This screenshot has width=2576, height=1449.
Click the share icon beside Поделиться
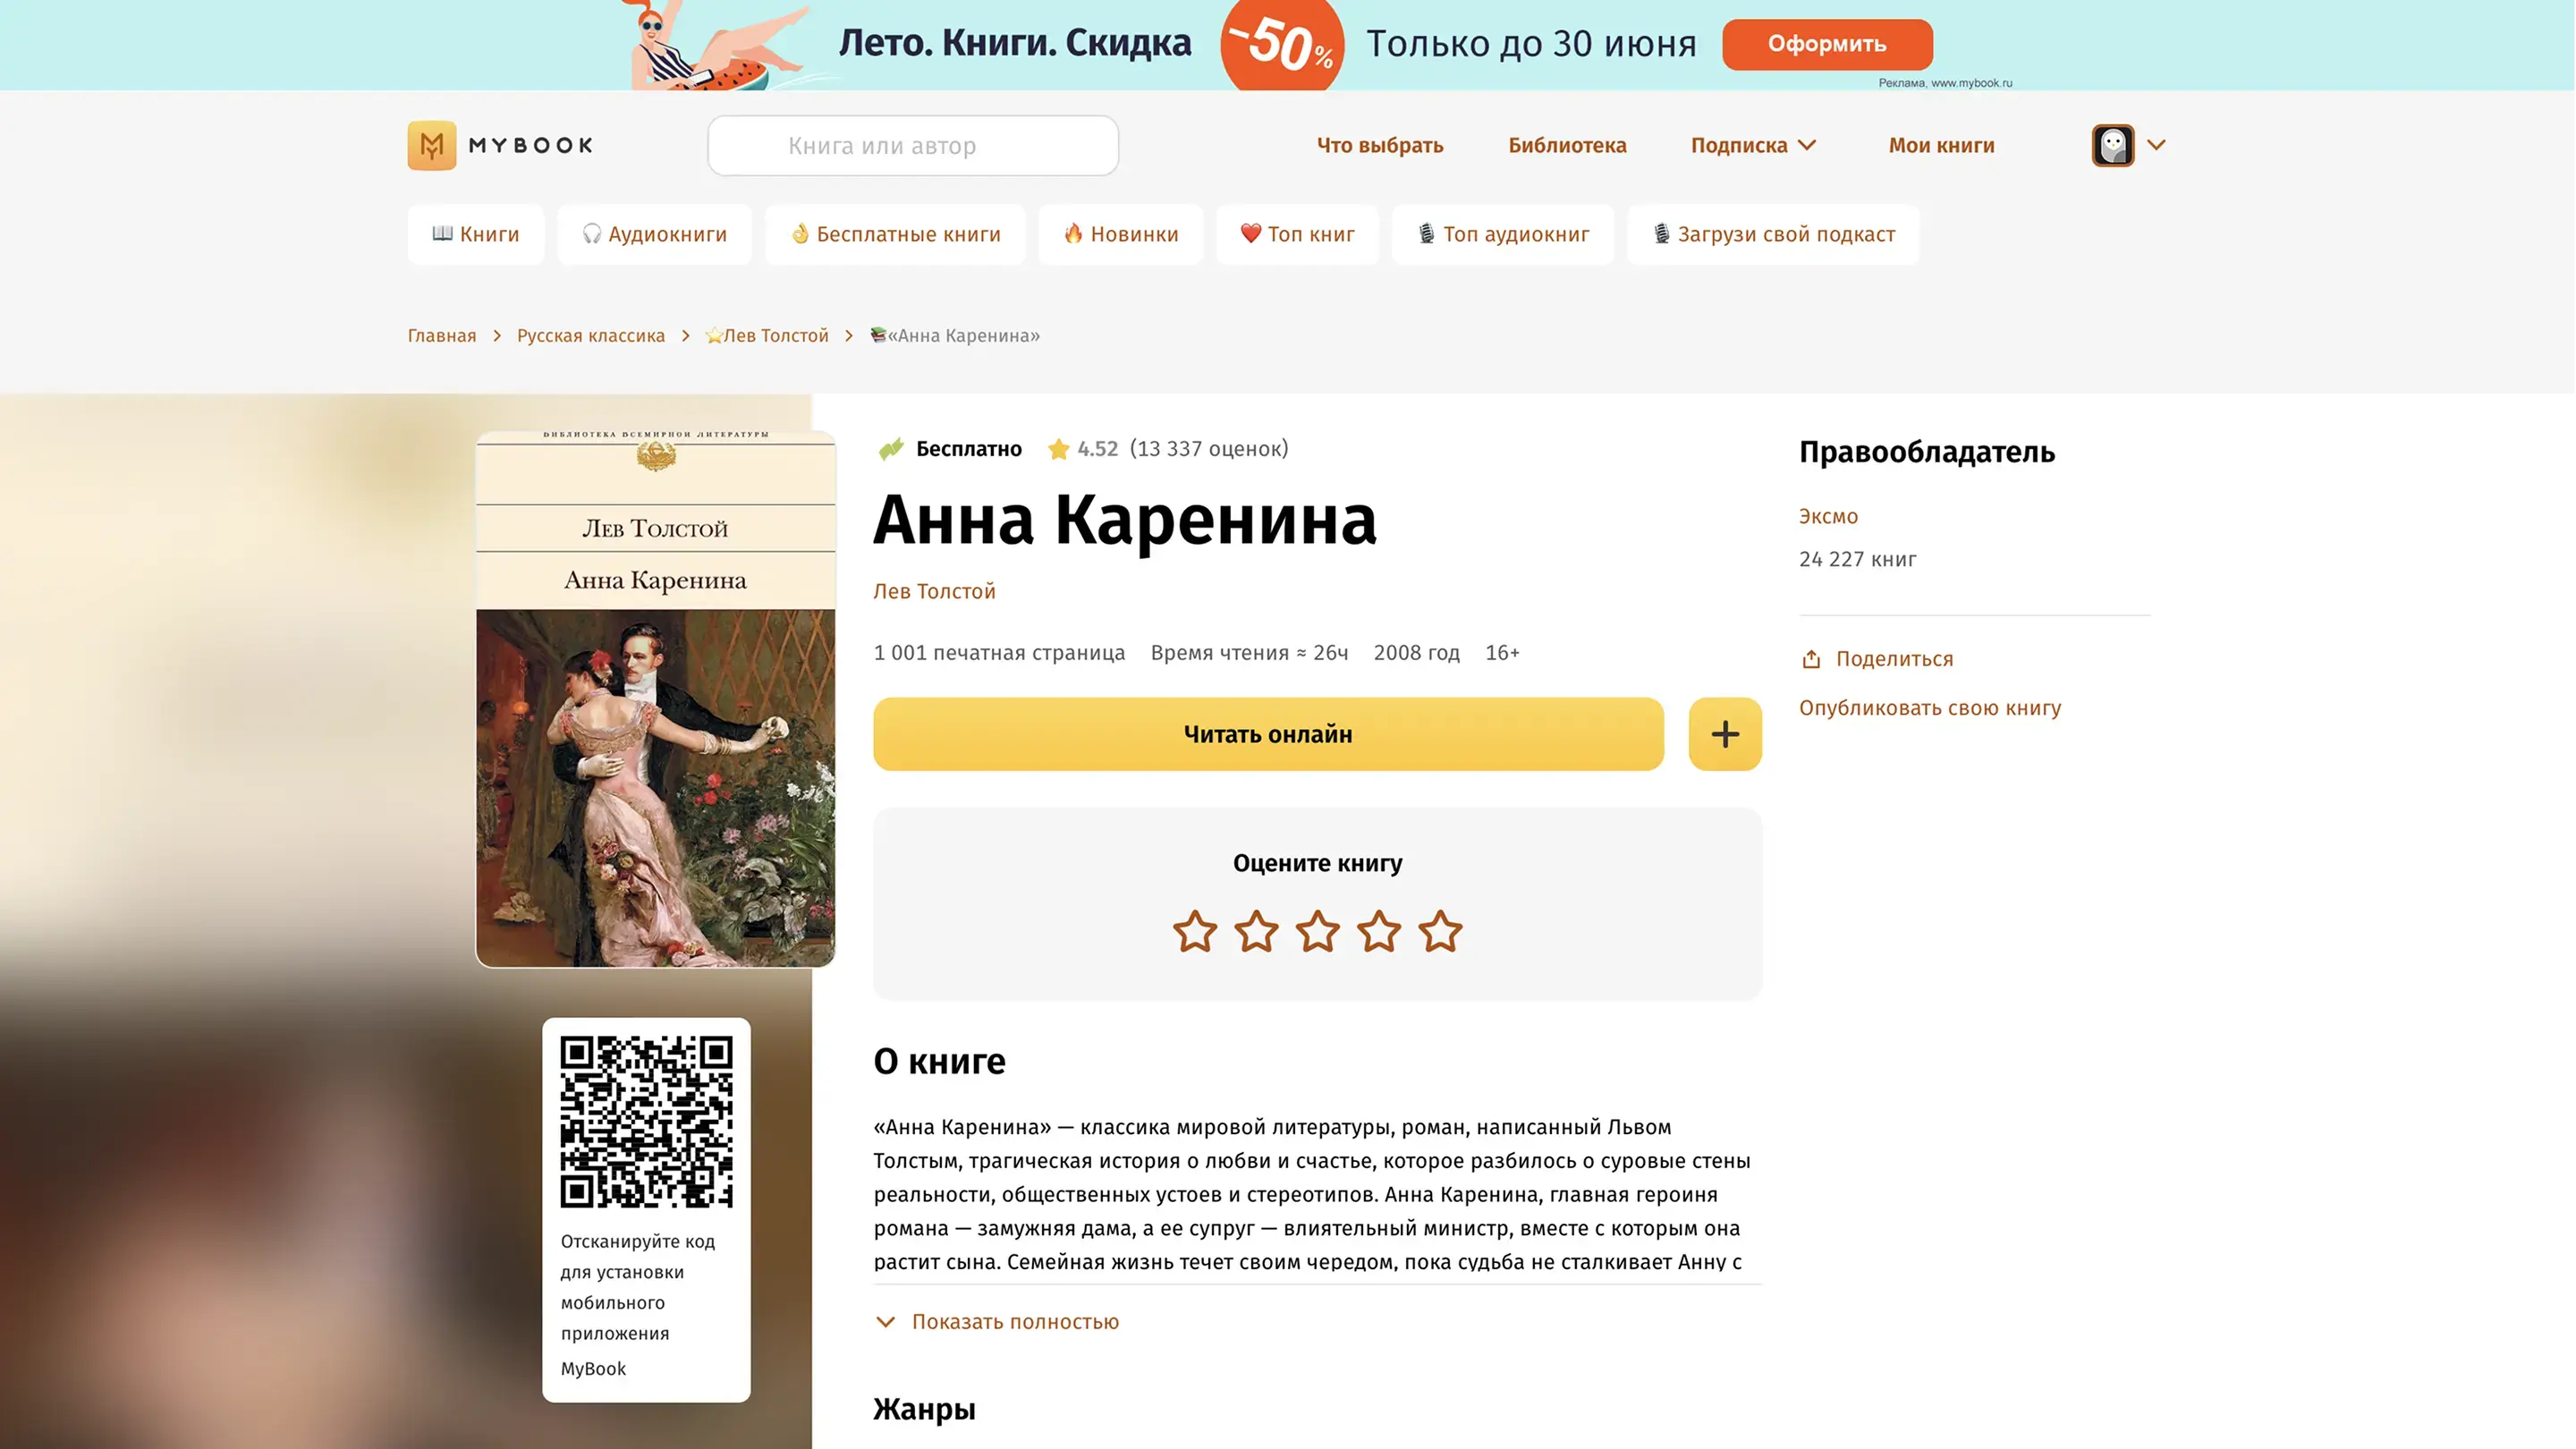click(x=1810, y=659)
